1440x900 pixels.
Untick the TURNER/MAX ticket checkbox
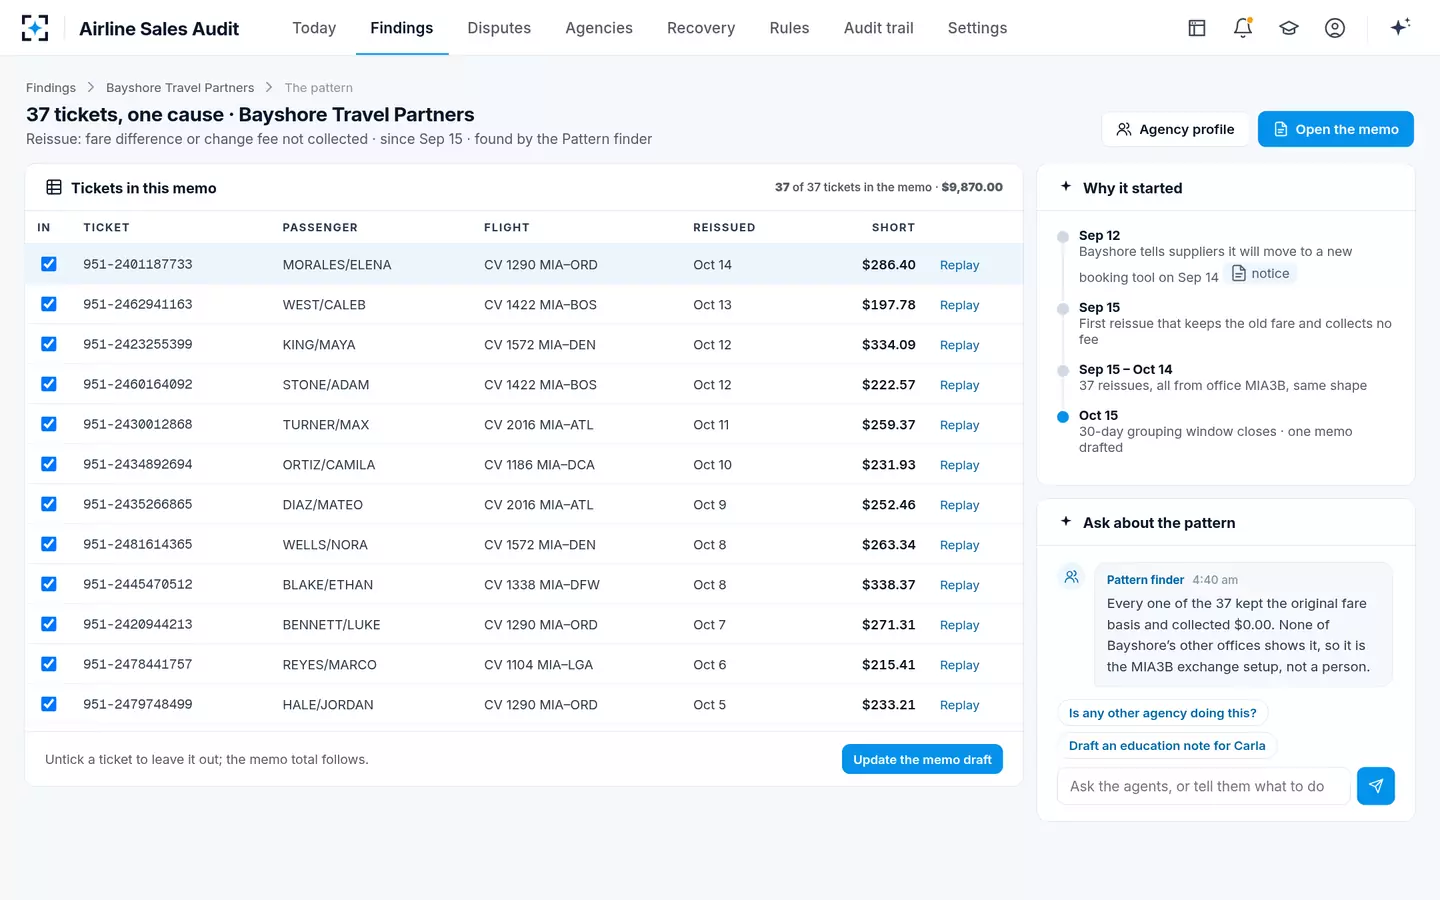tap(49, 424)
